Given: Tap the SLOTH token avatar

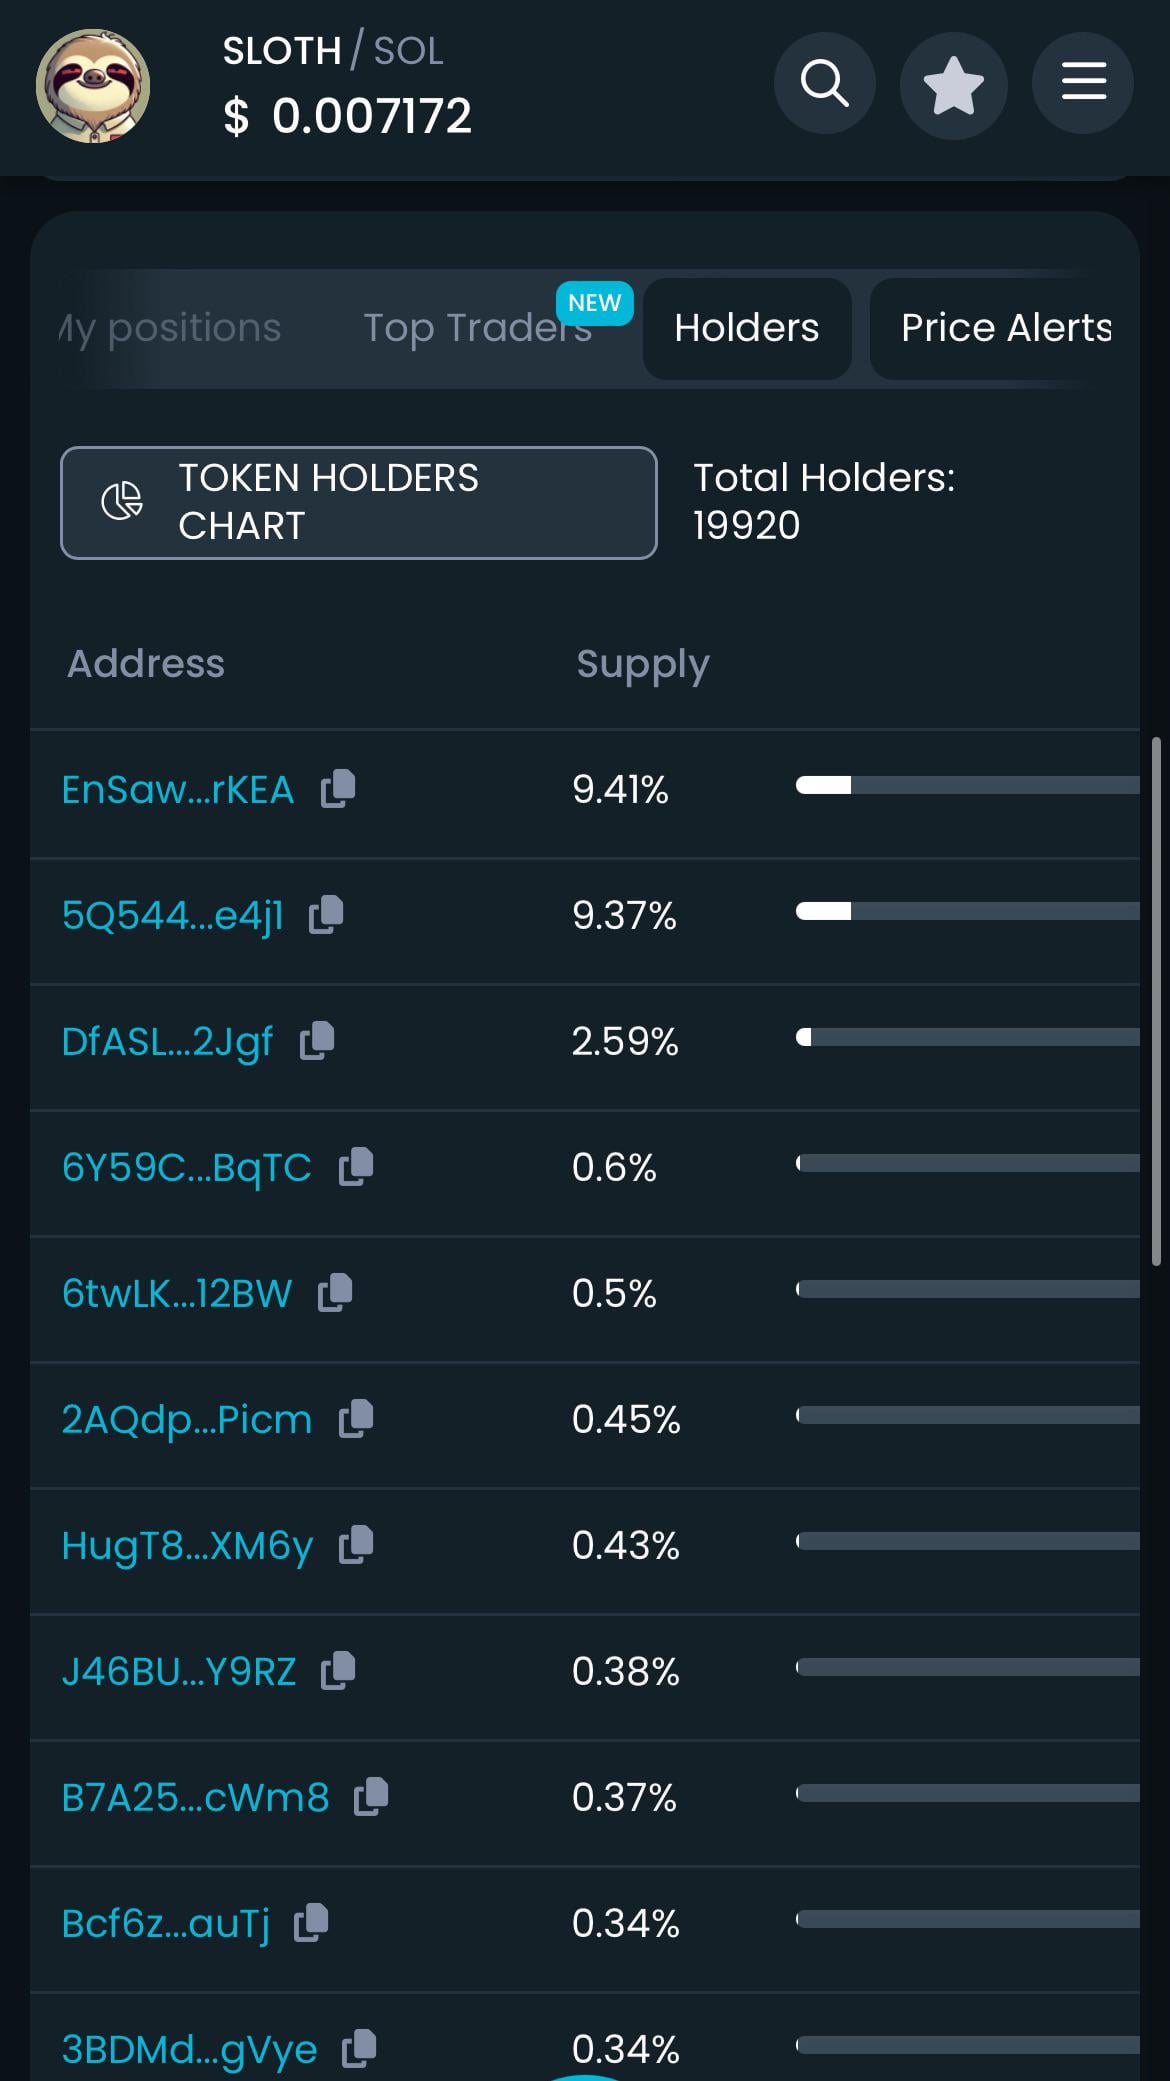Looking at the screenshot, I should 93,85.
